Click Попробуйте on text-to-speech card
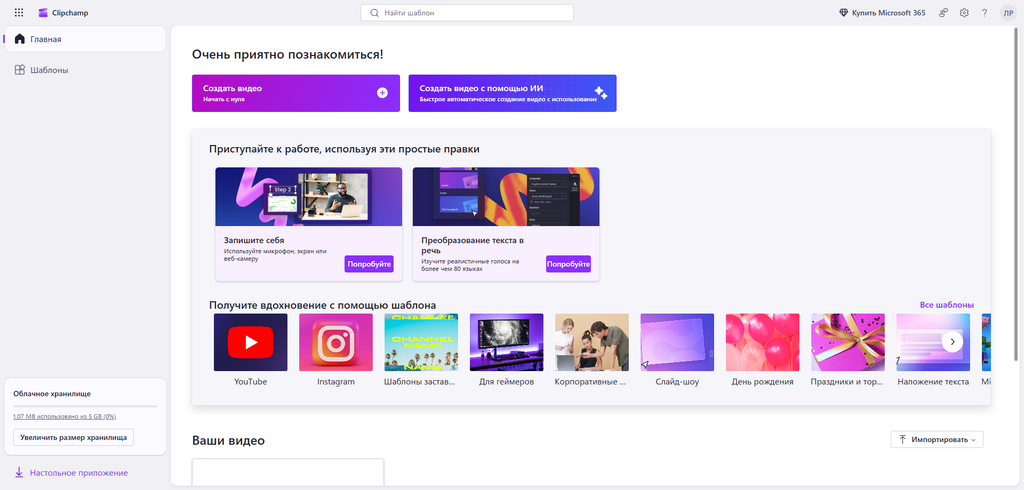 point(568,264)
